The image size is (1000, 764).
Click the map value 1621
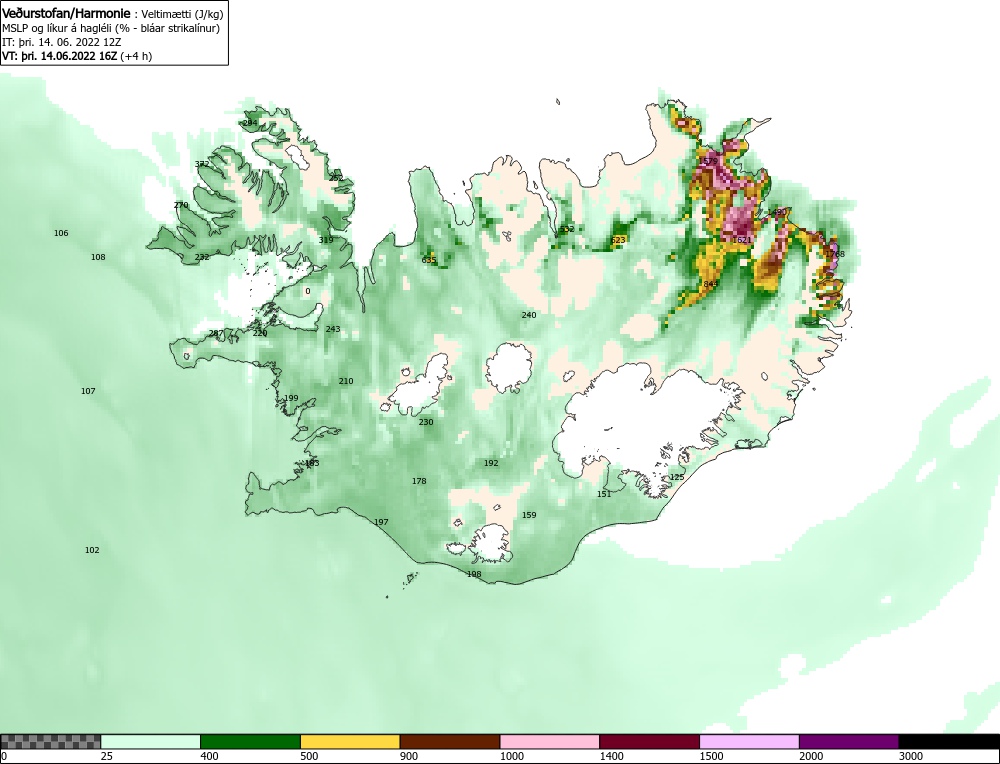(x=742, y=240)
